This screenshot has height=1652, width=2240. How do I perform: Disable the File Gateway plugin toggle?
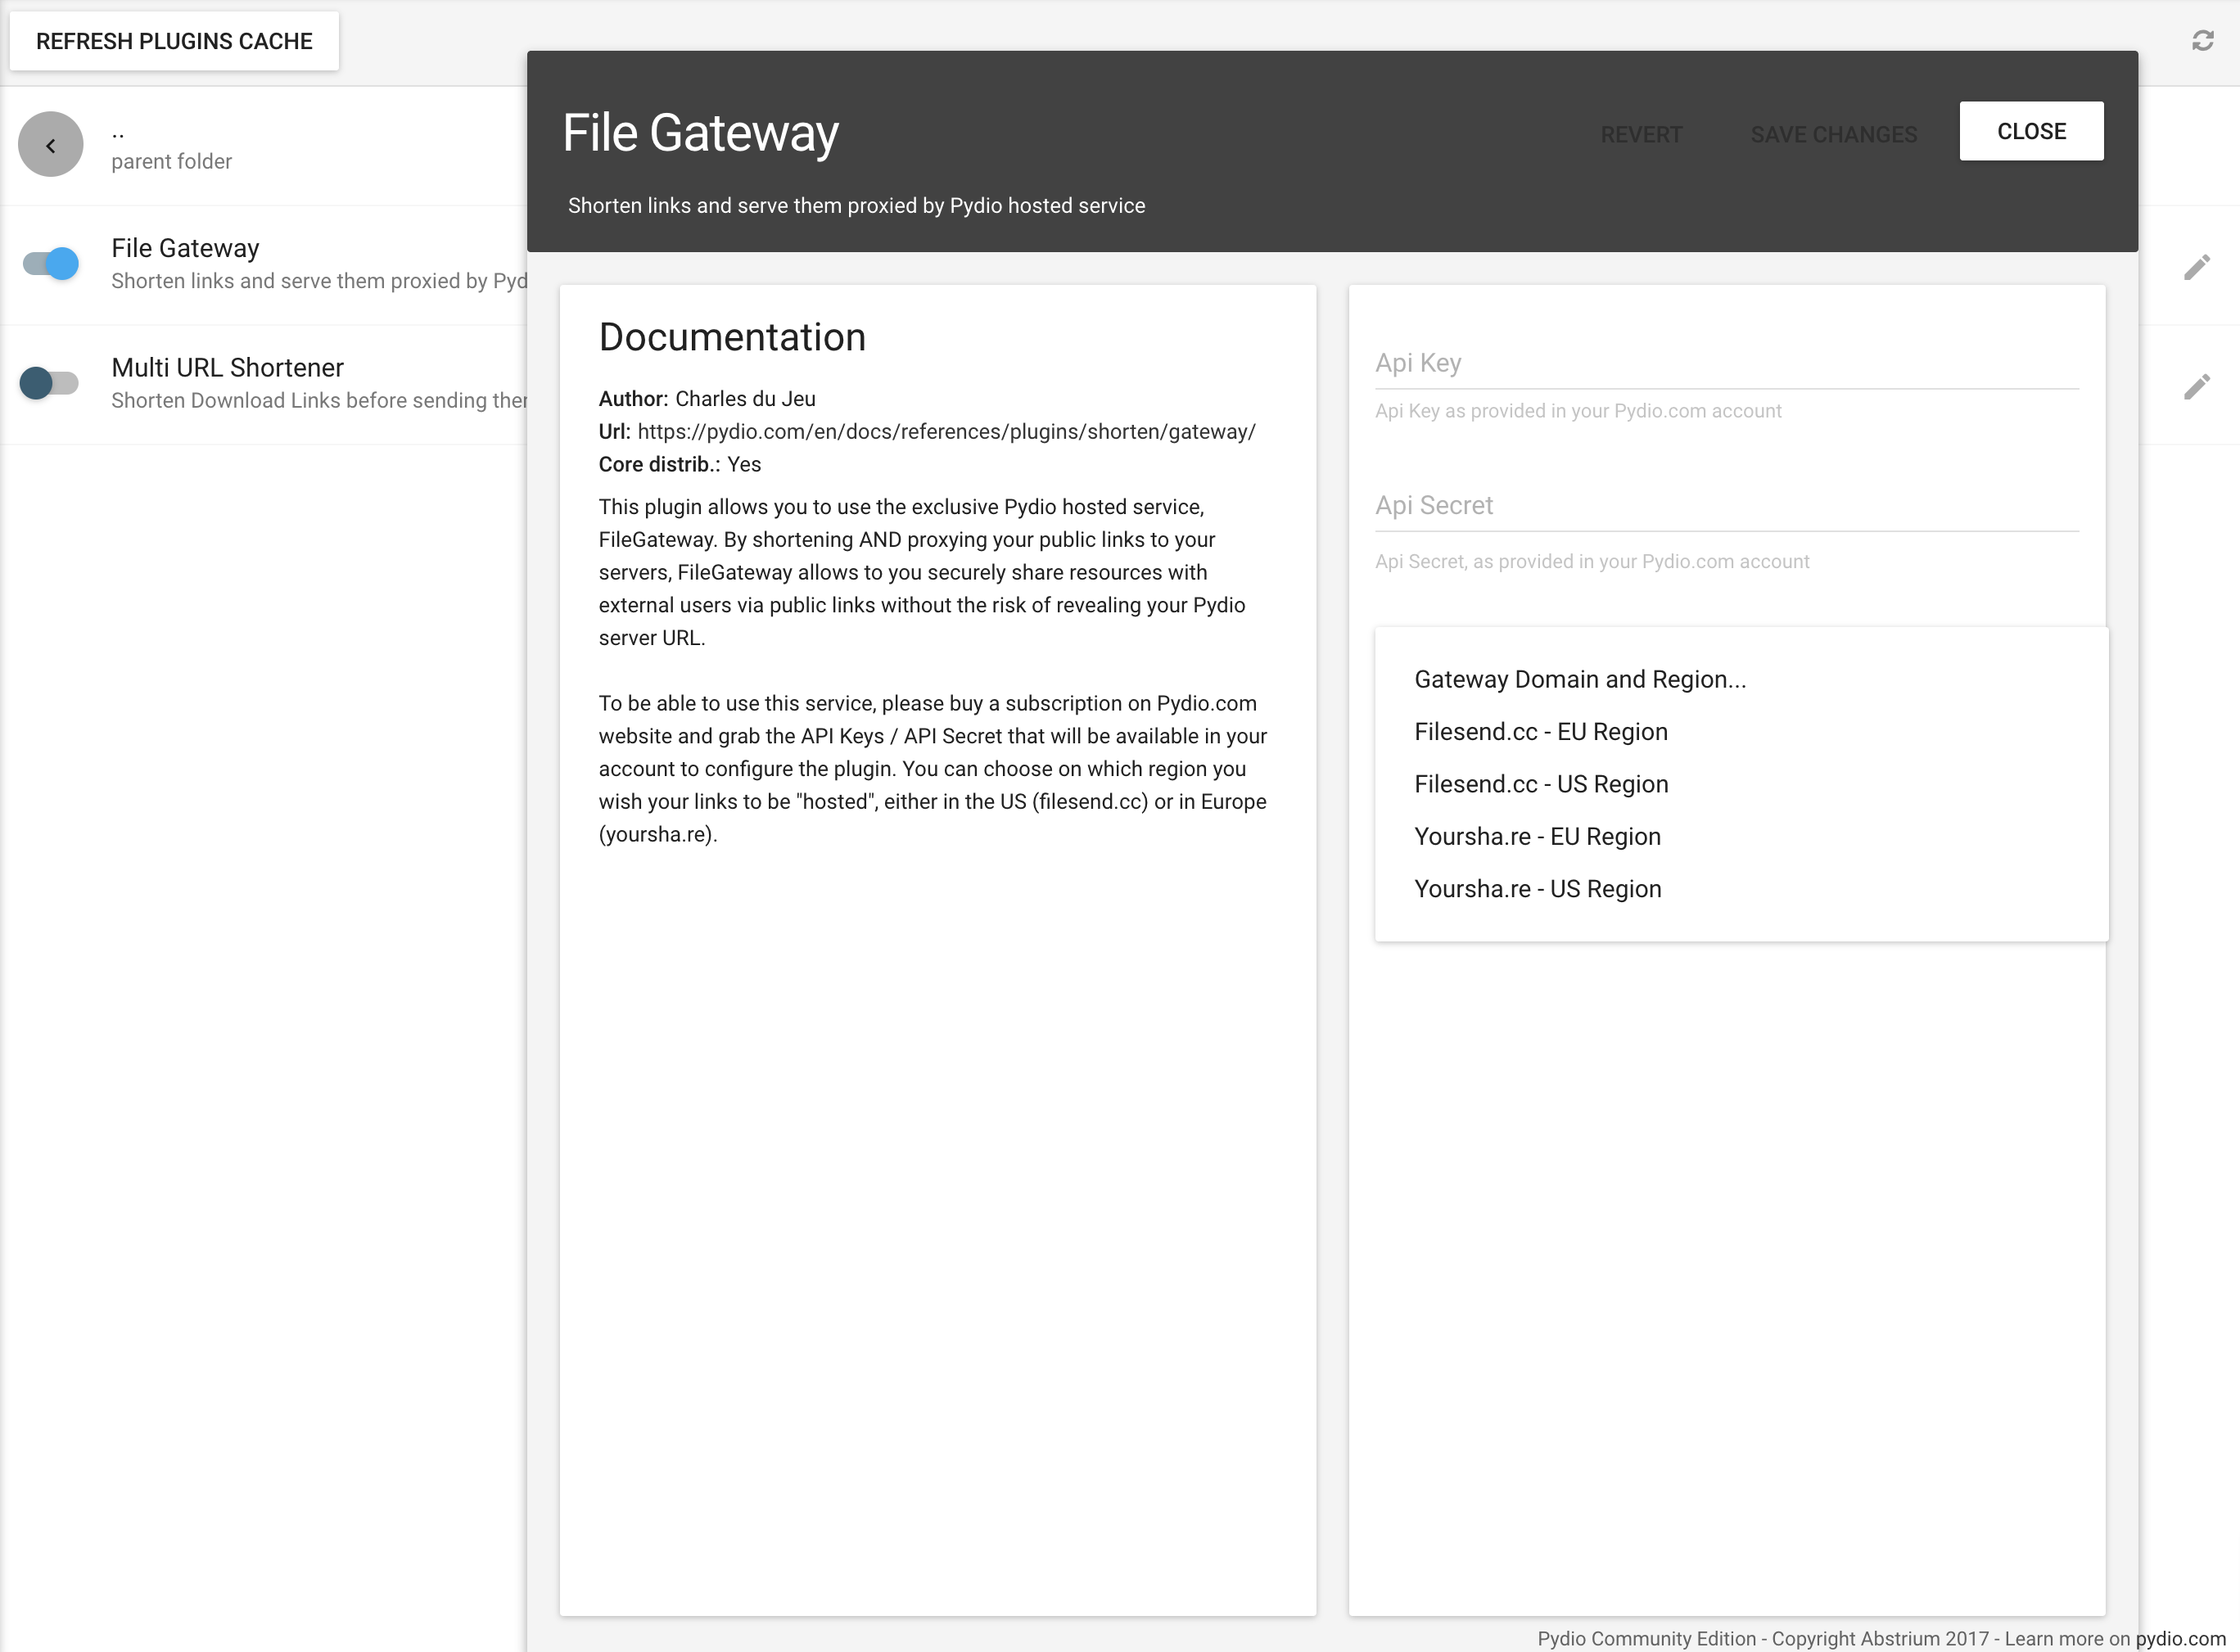(50, 264)
